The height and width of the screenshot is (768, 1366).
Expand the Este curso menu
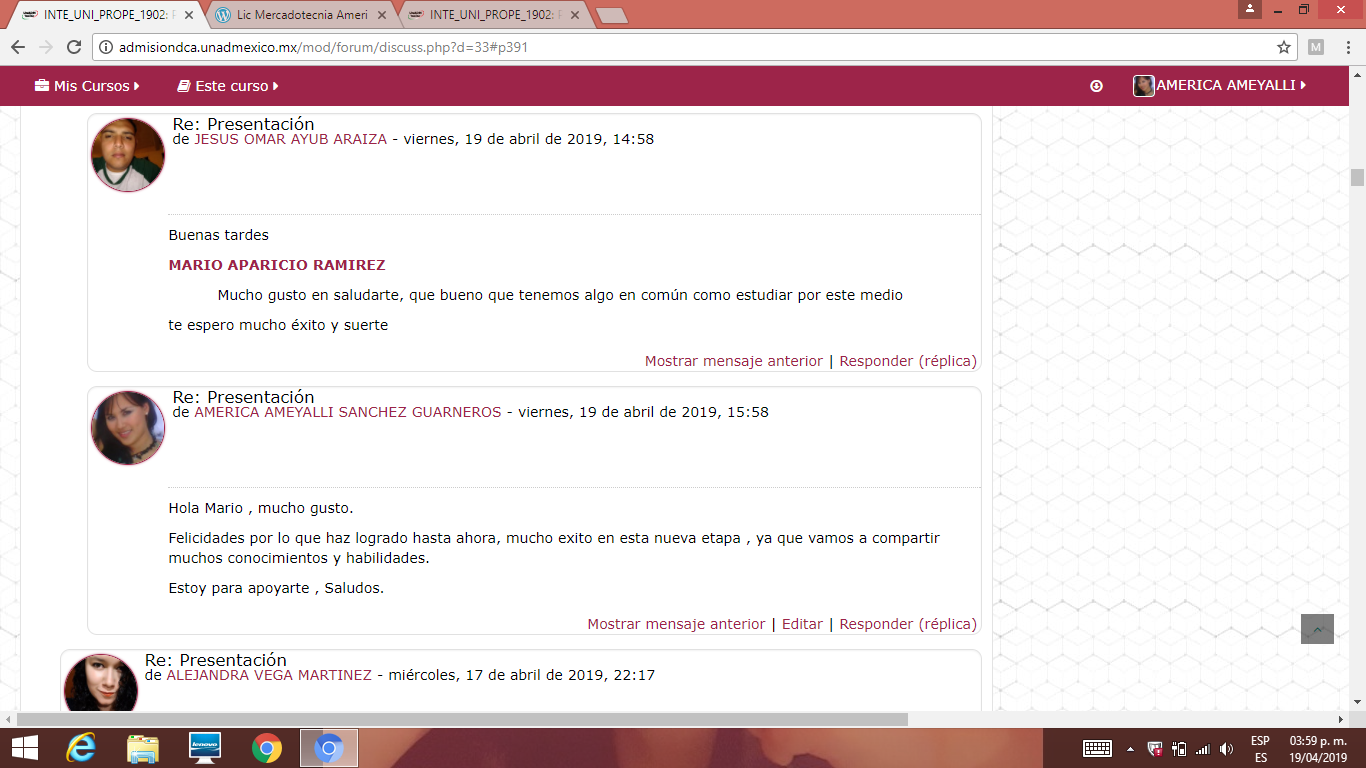tap(228, 86)
